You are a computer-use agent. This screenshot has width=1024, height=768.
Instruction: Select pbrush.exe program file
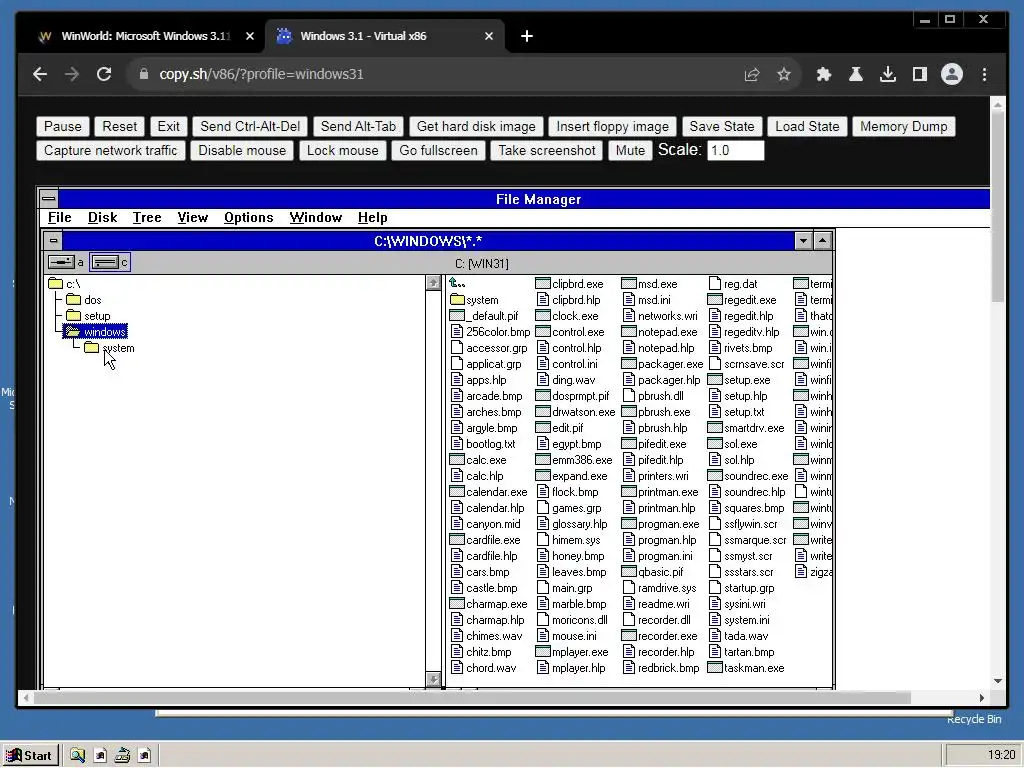(656, 412)
